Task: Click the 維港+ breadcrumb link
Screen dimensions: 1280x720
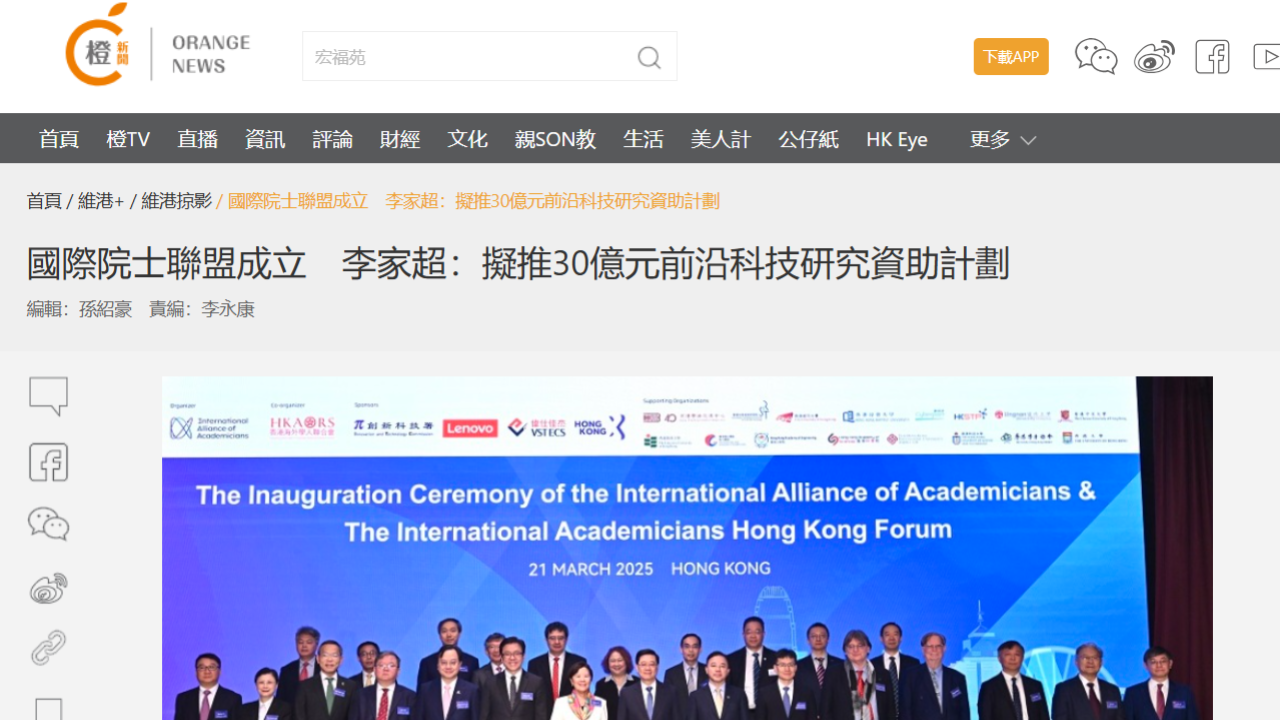Action: pyautogui.click(x=101, y=201)
